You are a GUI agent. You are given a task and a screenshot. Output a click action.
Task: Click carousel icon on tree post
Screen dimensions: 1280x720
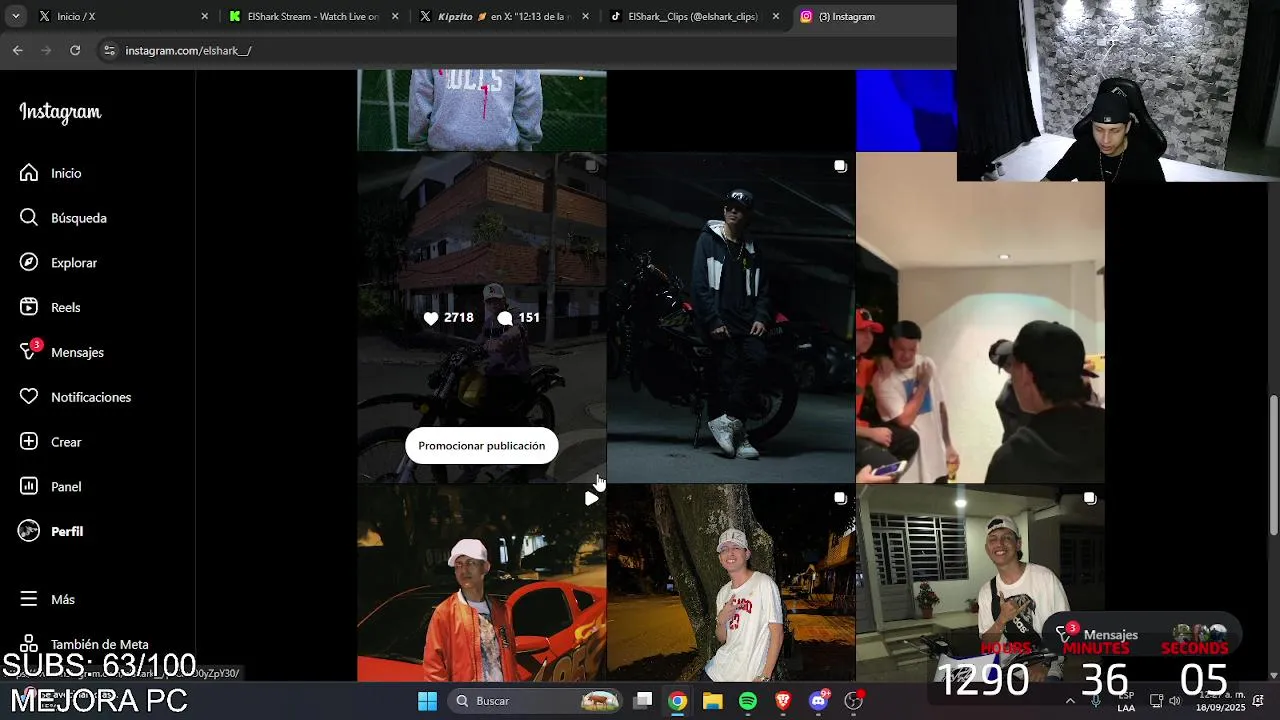pos(840,498)
